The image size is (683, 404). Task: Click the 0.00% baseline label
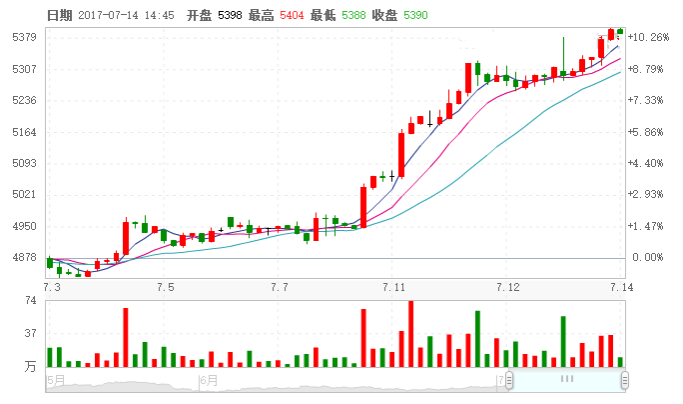(652, 257)
